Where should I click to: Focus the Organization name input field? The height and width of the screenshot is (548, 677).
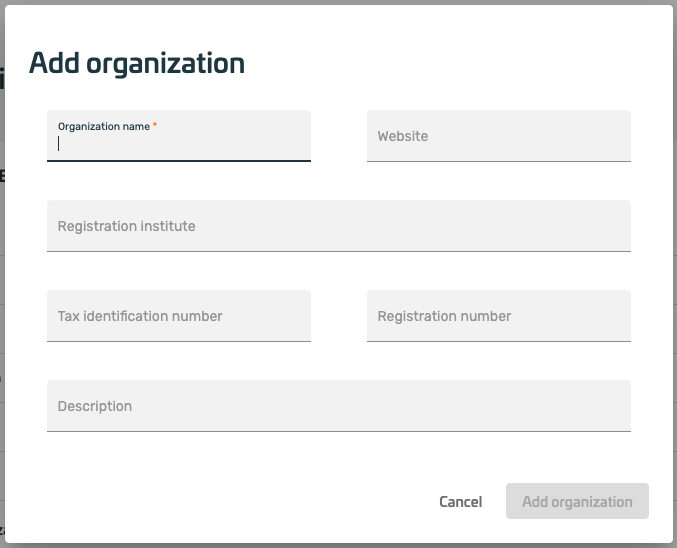click(x=180, y=143)
